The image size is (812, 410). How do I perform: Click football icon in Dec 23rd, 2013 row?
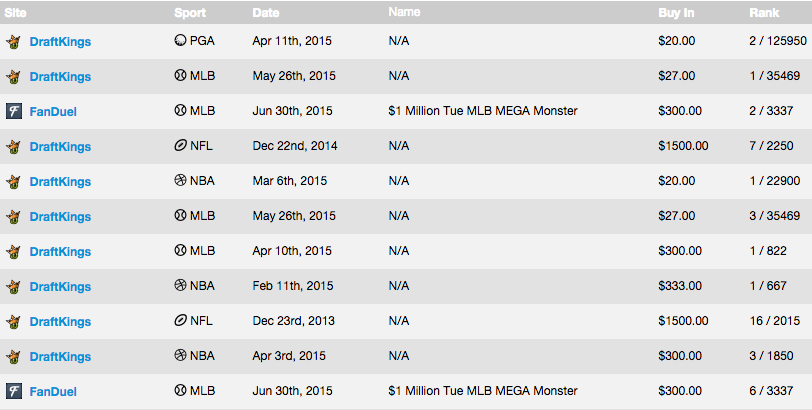(180, 320)
